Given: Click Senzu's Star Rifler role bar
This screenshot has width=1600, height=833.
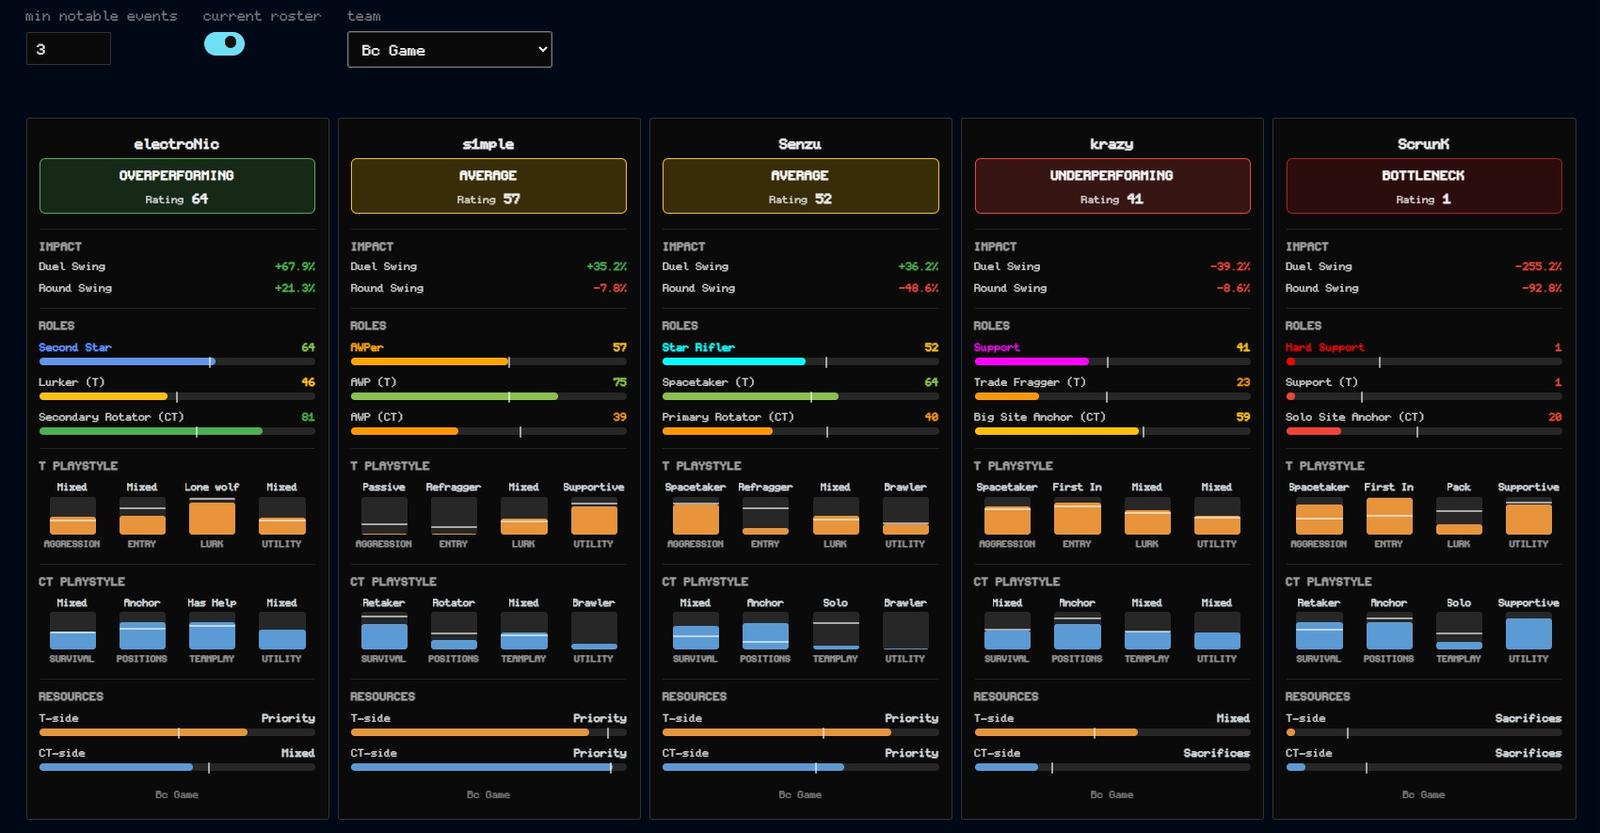Looking at the screenshot, I should pyautogui.click(x=800, y=362).
